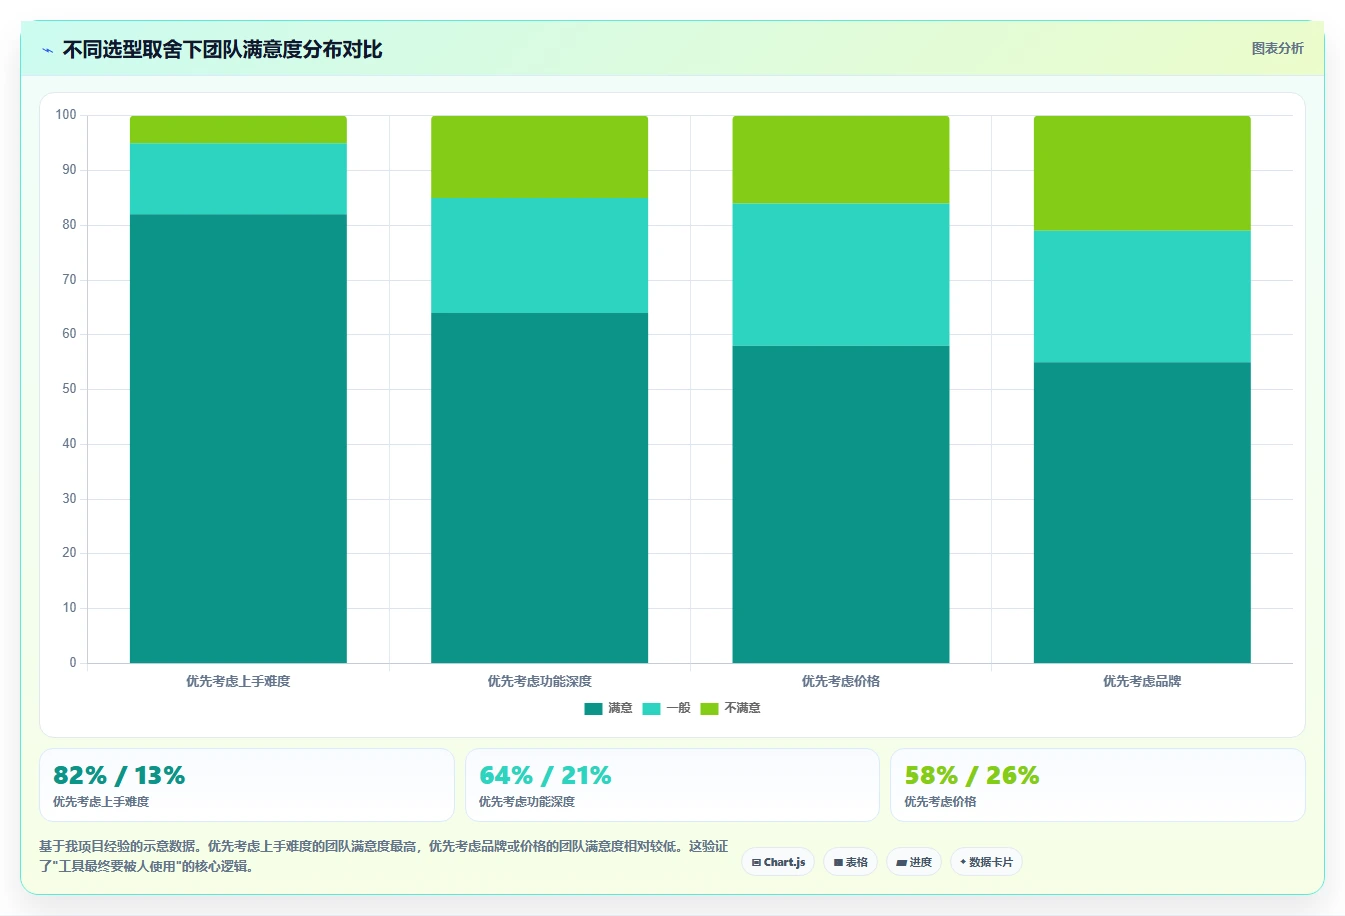Select the 82% / 13% data card
This screenshot has width=1345, height=916.
click(x=246, y=785)
